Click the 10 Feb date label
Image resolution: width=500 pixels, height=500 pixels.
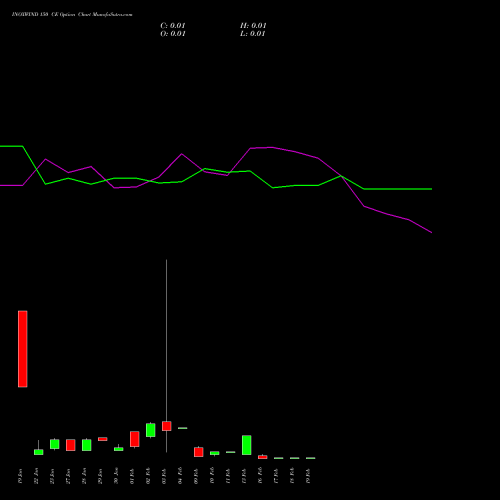[212, 476]
